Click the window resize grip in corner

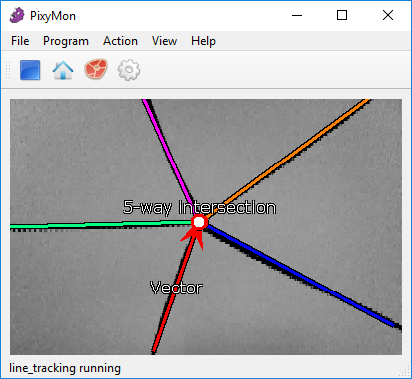tap(405, 371)
